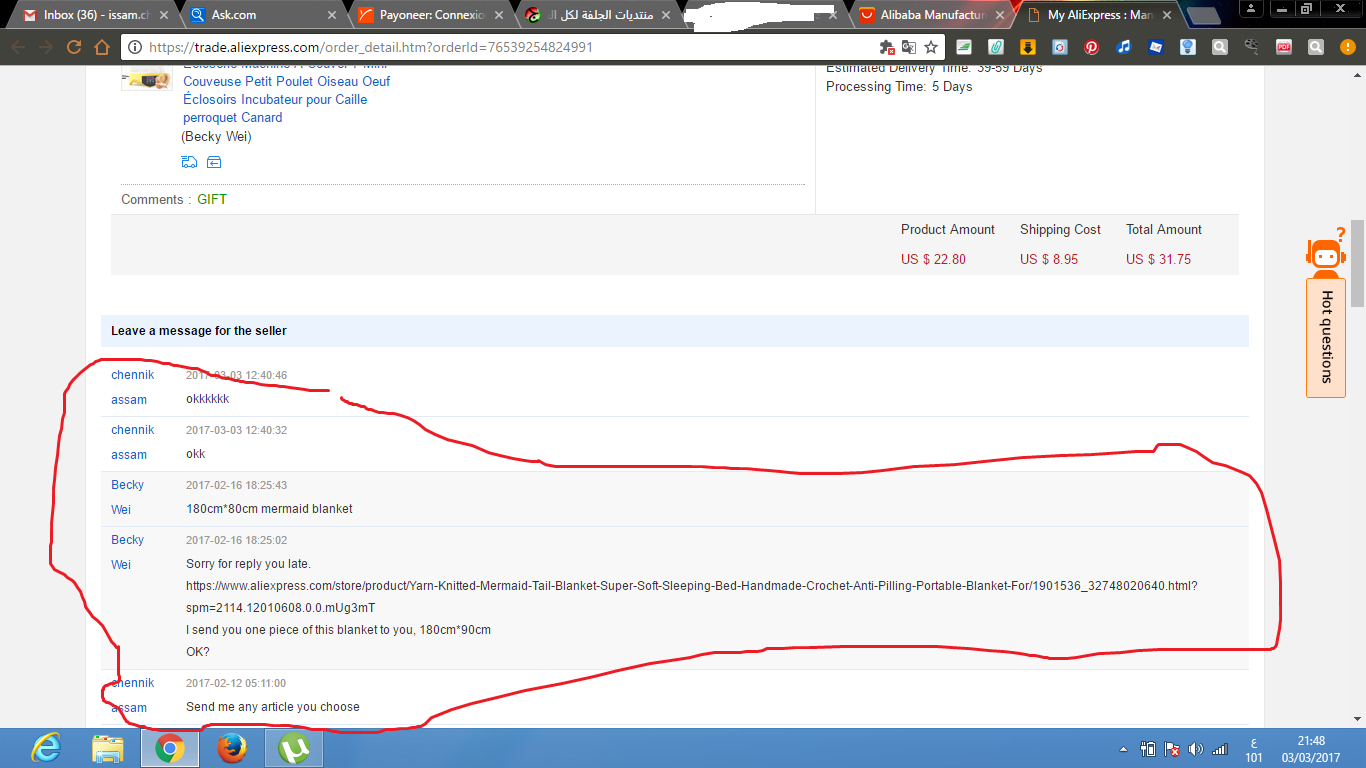1366x768 pixels.
Task: Open the translate page icon in address bar
Action: click(x=909, y=47)
